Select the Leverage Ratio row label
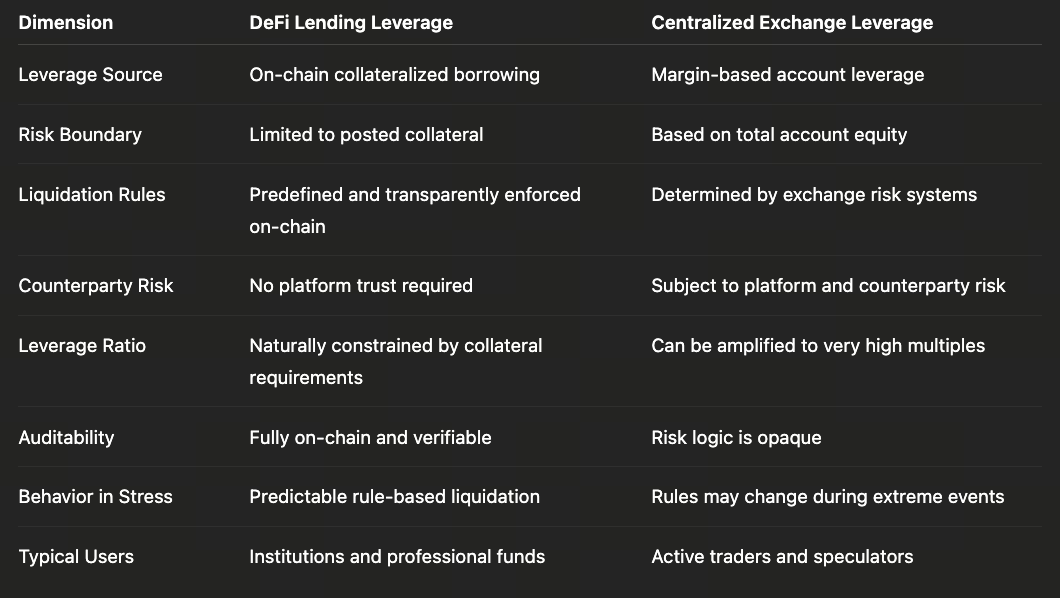This screenshot has height=598, width=1060. click(x=82, y=345)
